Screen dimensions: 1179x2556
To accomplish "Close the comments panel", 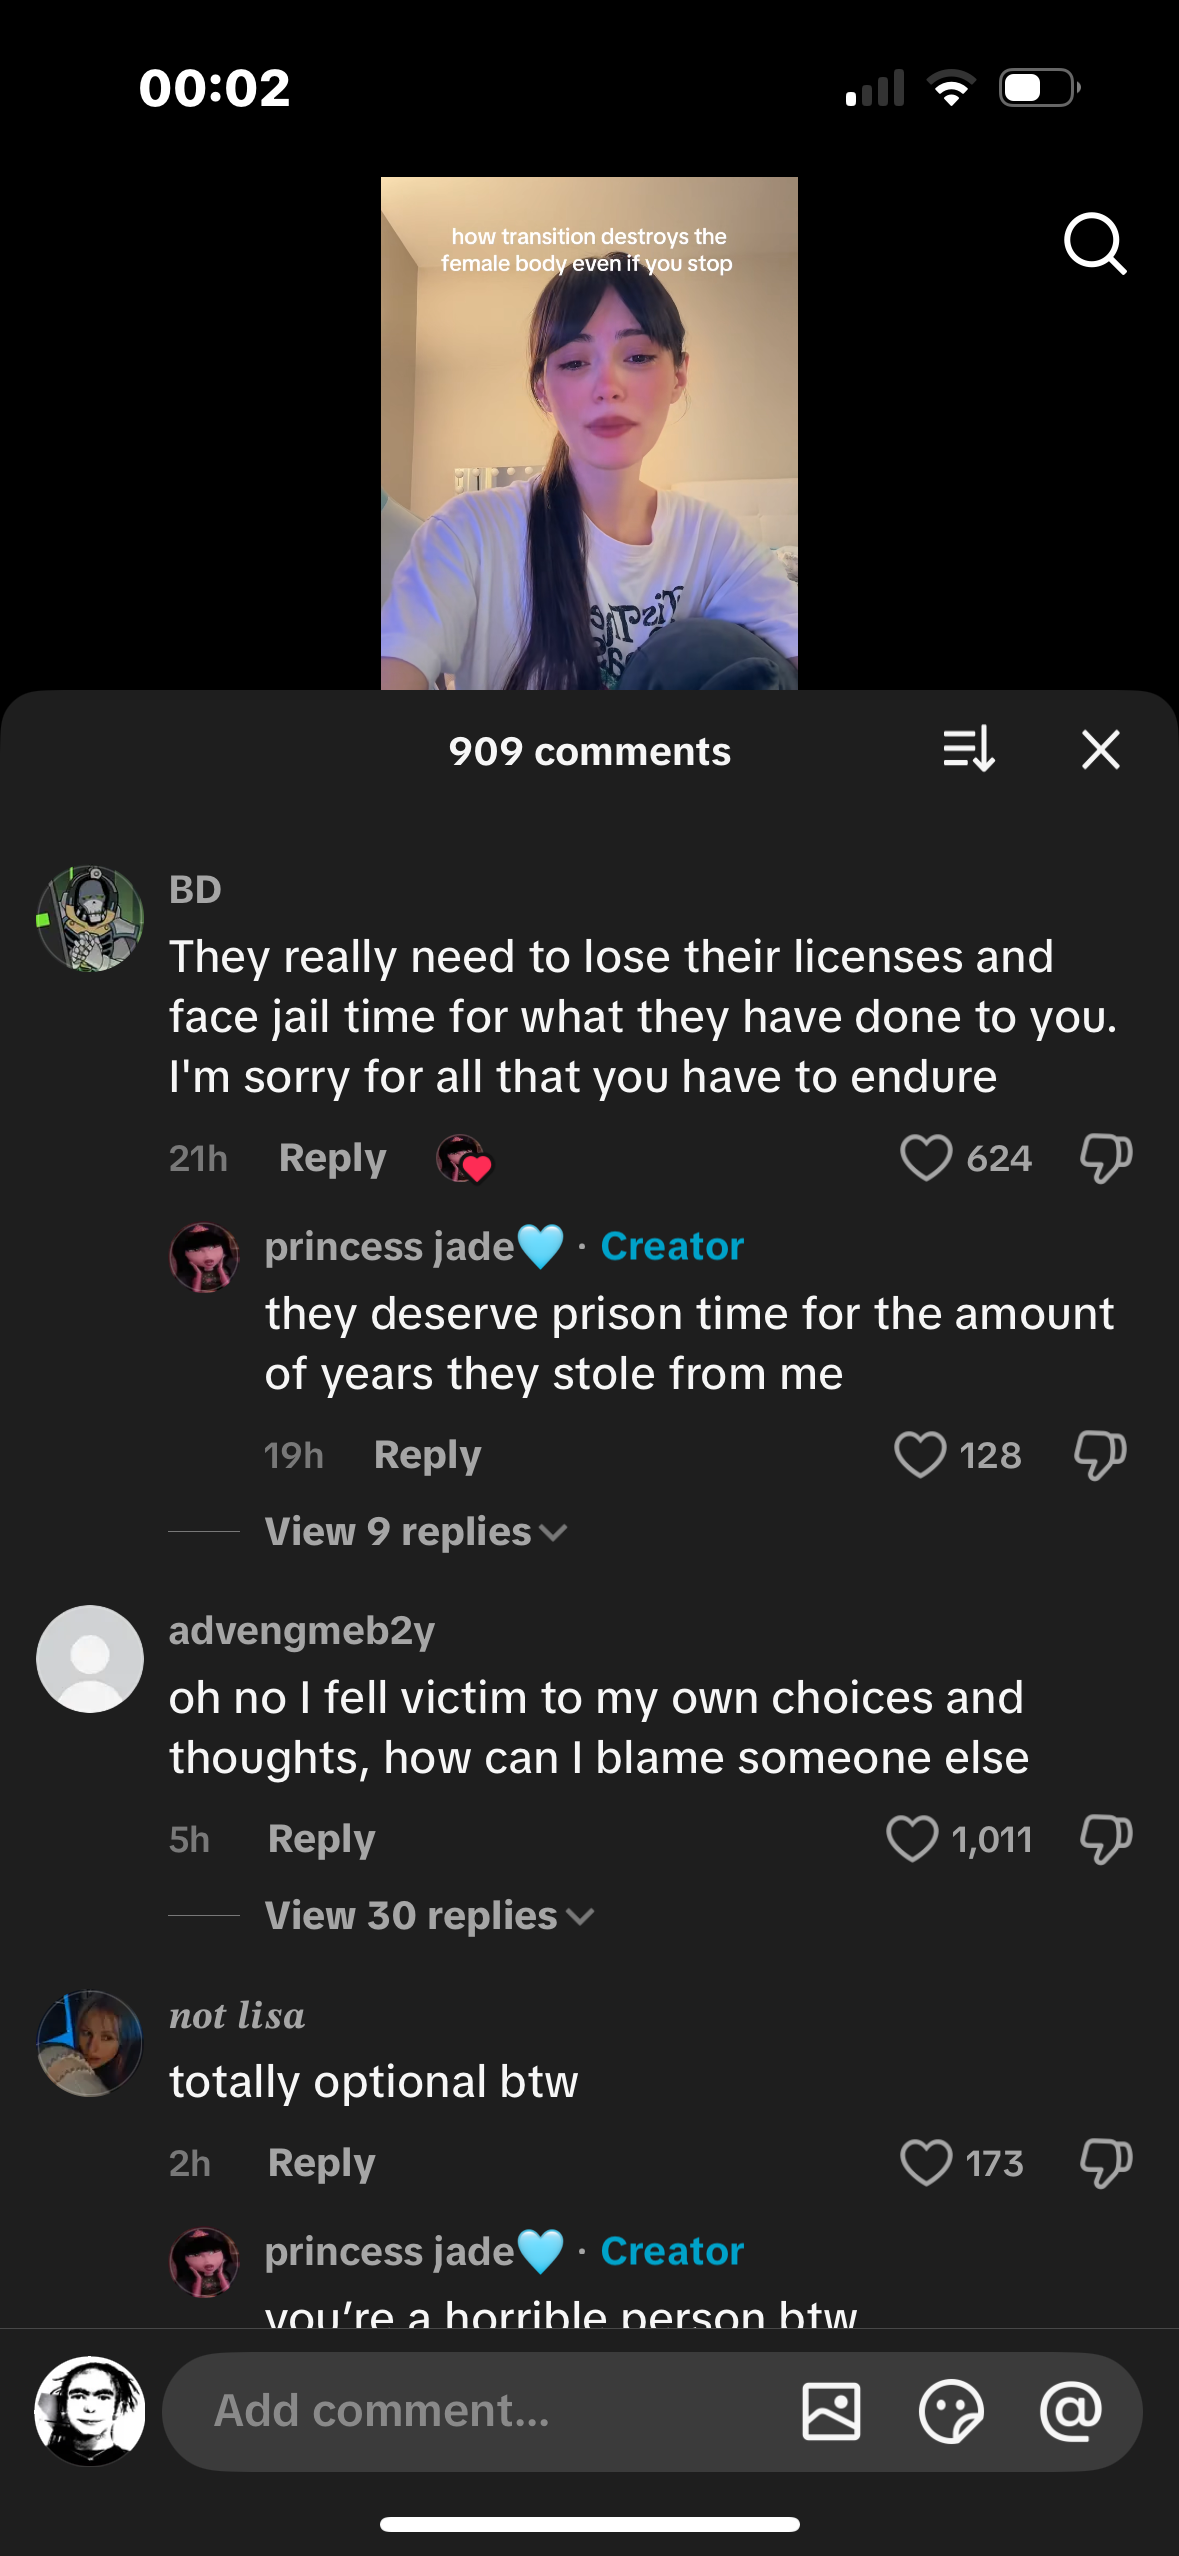I will [1100, 749].
